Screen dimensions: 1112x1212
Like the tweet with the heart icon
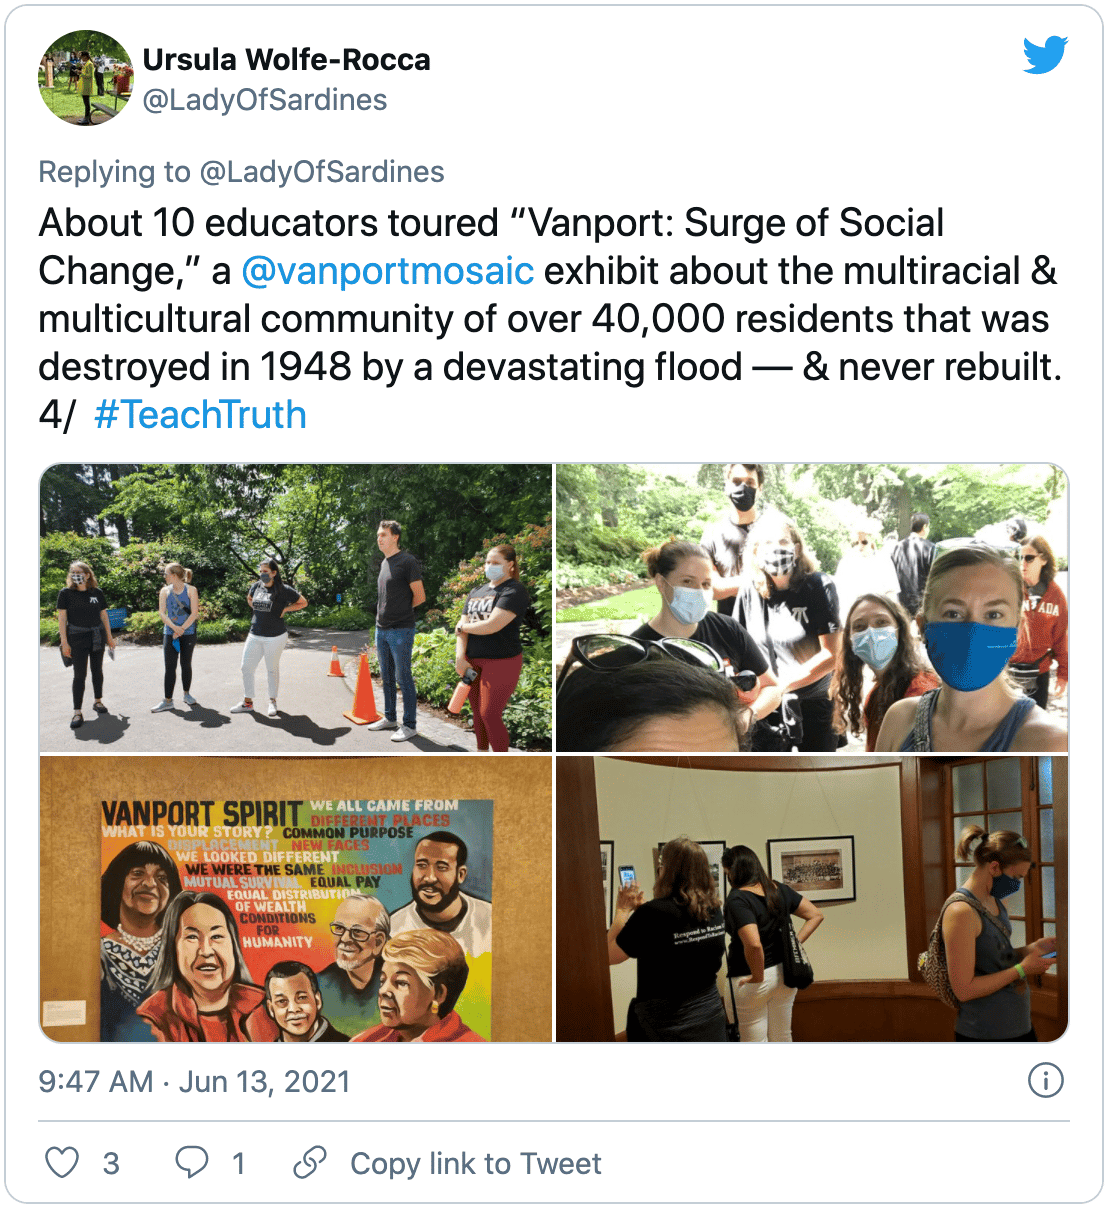(x=62, y=1162)
